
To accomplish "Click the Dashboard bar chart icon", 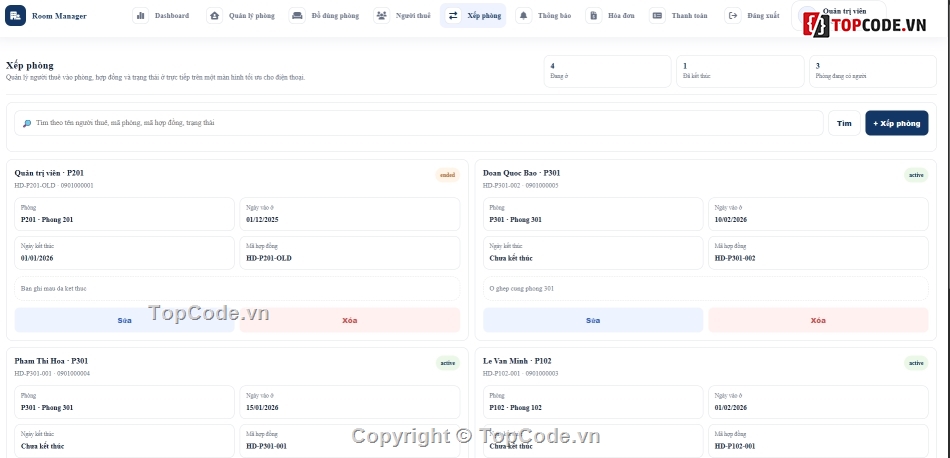I will click(x=141, y=16).
